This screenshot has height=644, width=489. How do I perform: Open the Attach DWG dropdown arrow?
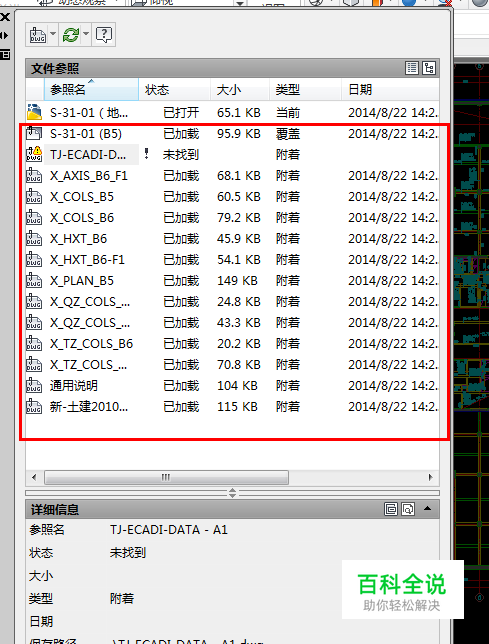click(x=53, y=35)
